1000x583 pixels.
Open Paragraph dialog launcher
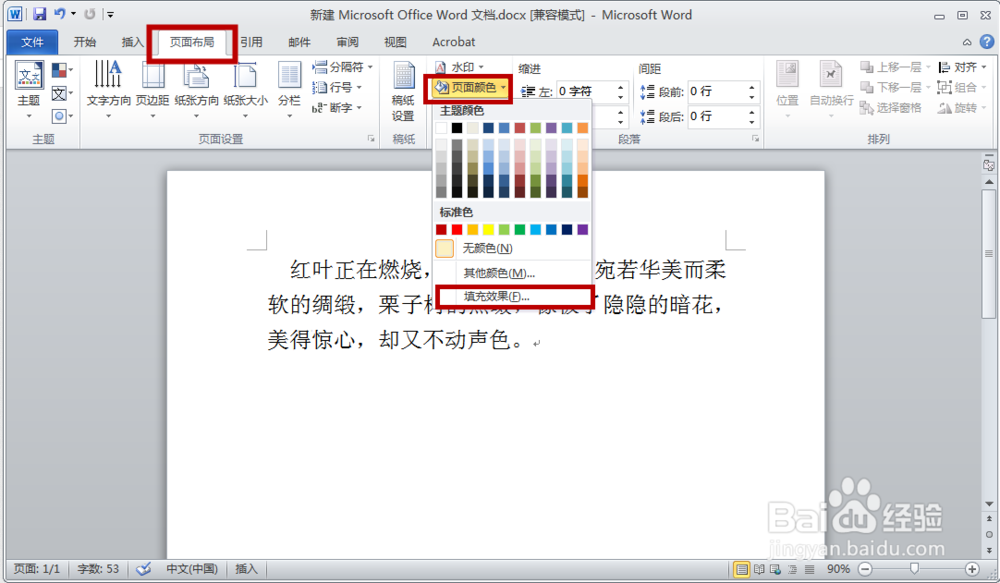(x=755, y=138)
